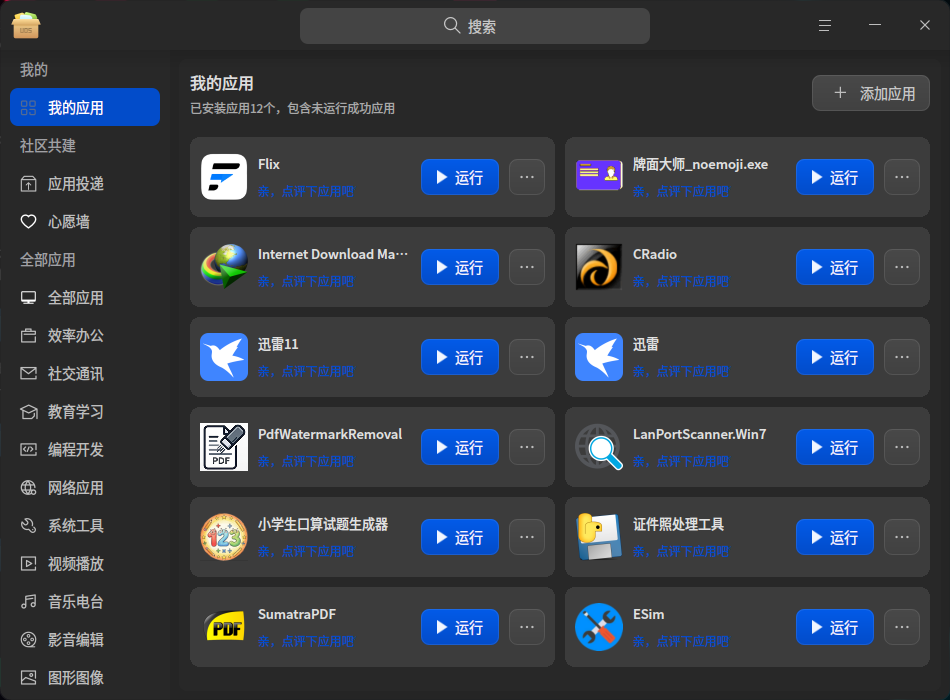Open more options for Internet Download Manager
This screenshot has height=700, width=950.
(x=526, y=267)
